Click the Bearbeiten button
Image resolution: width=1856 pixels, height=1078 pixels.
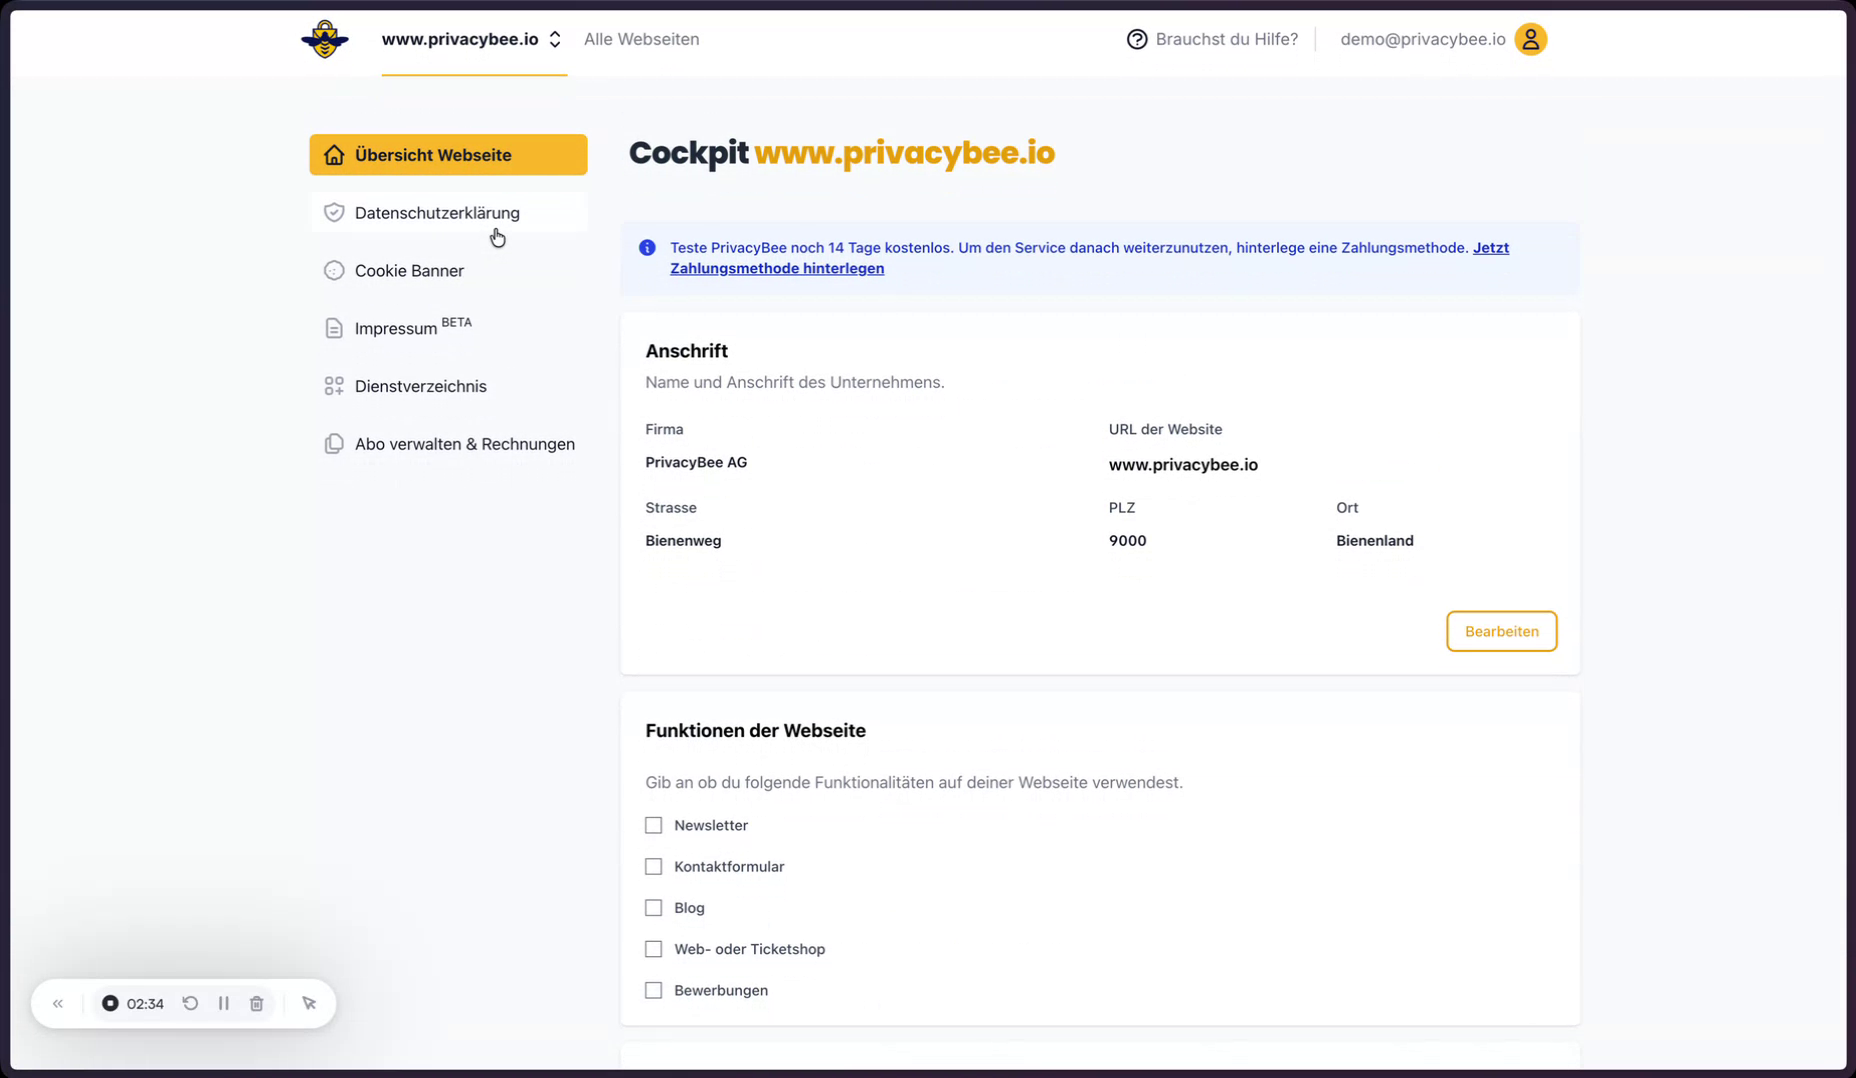click(1501, 631)
